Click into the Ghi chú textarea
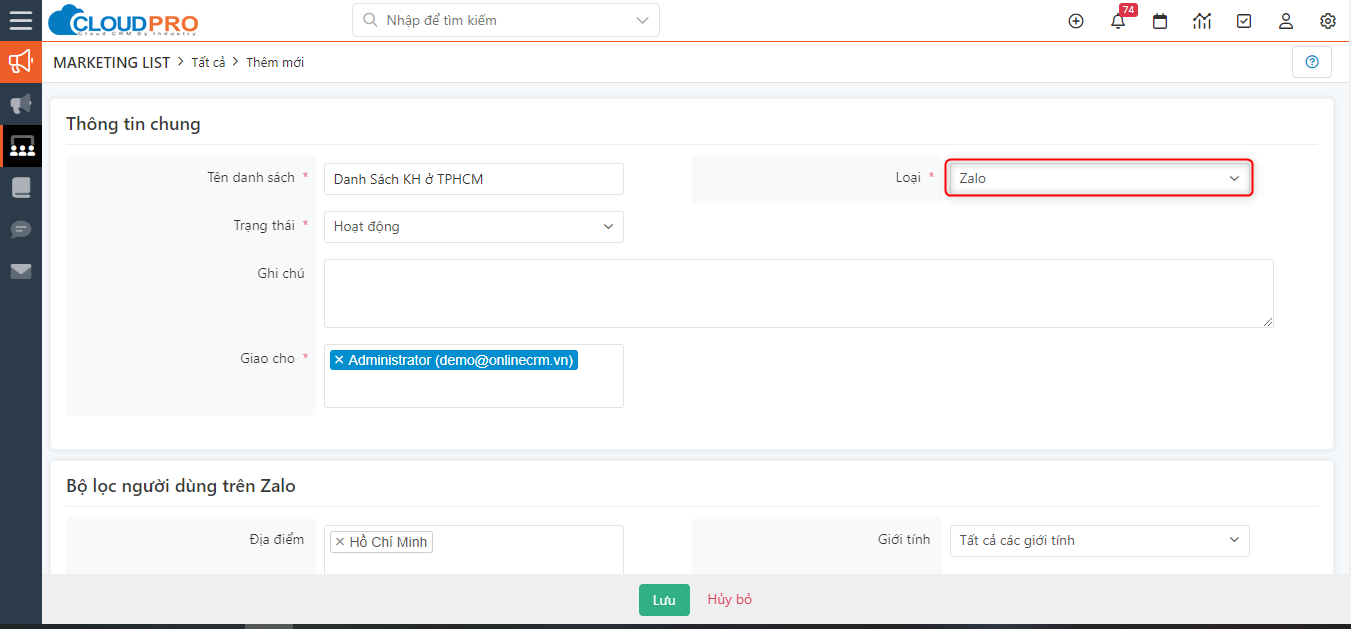 tap(799, 293)
